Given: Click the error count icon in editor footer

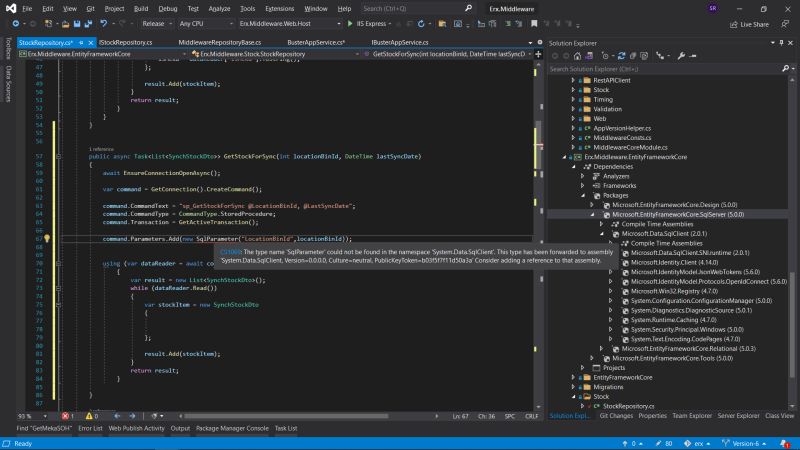Looking at the screenshot, I should 67,416.
